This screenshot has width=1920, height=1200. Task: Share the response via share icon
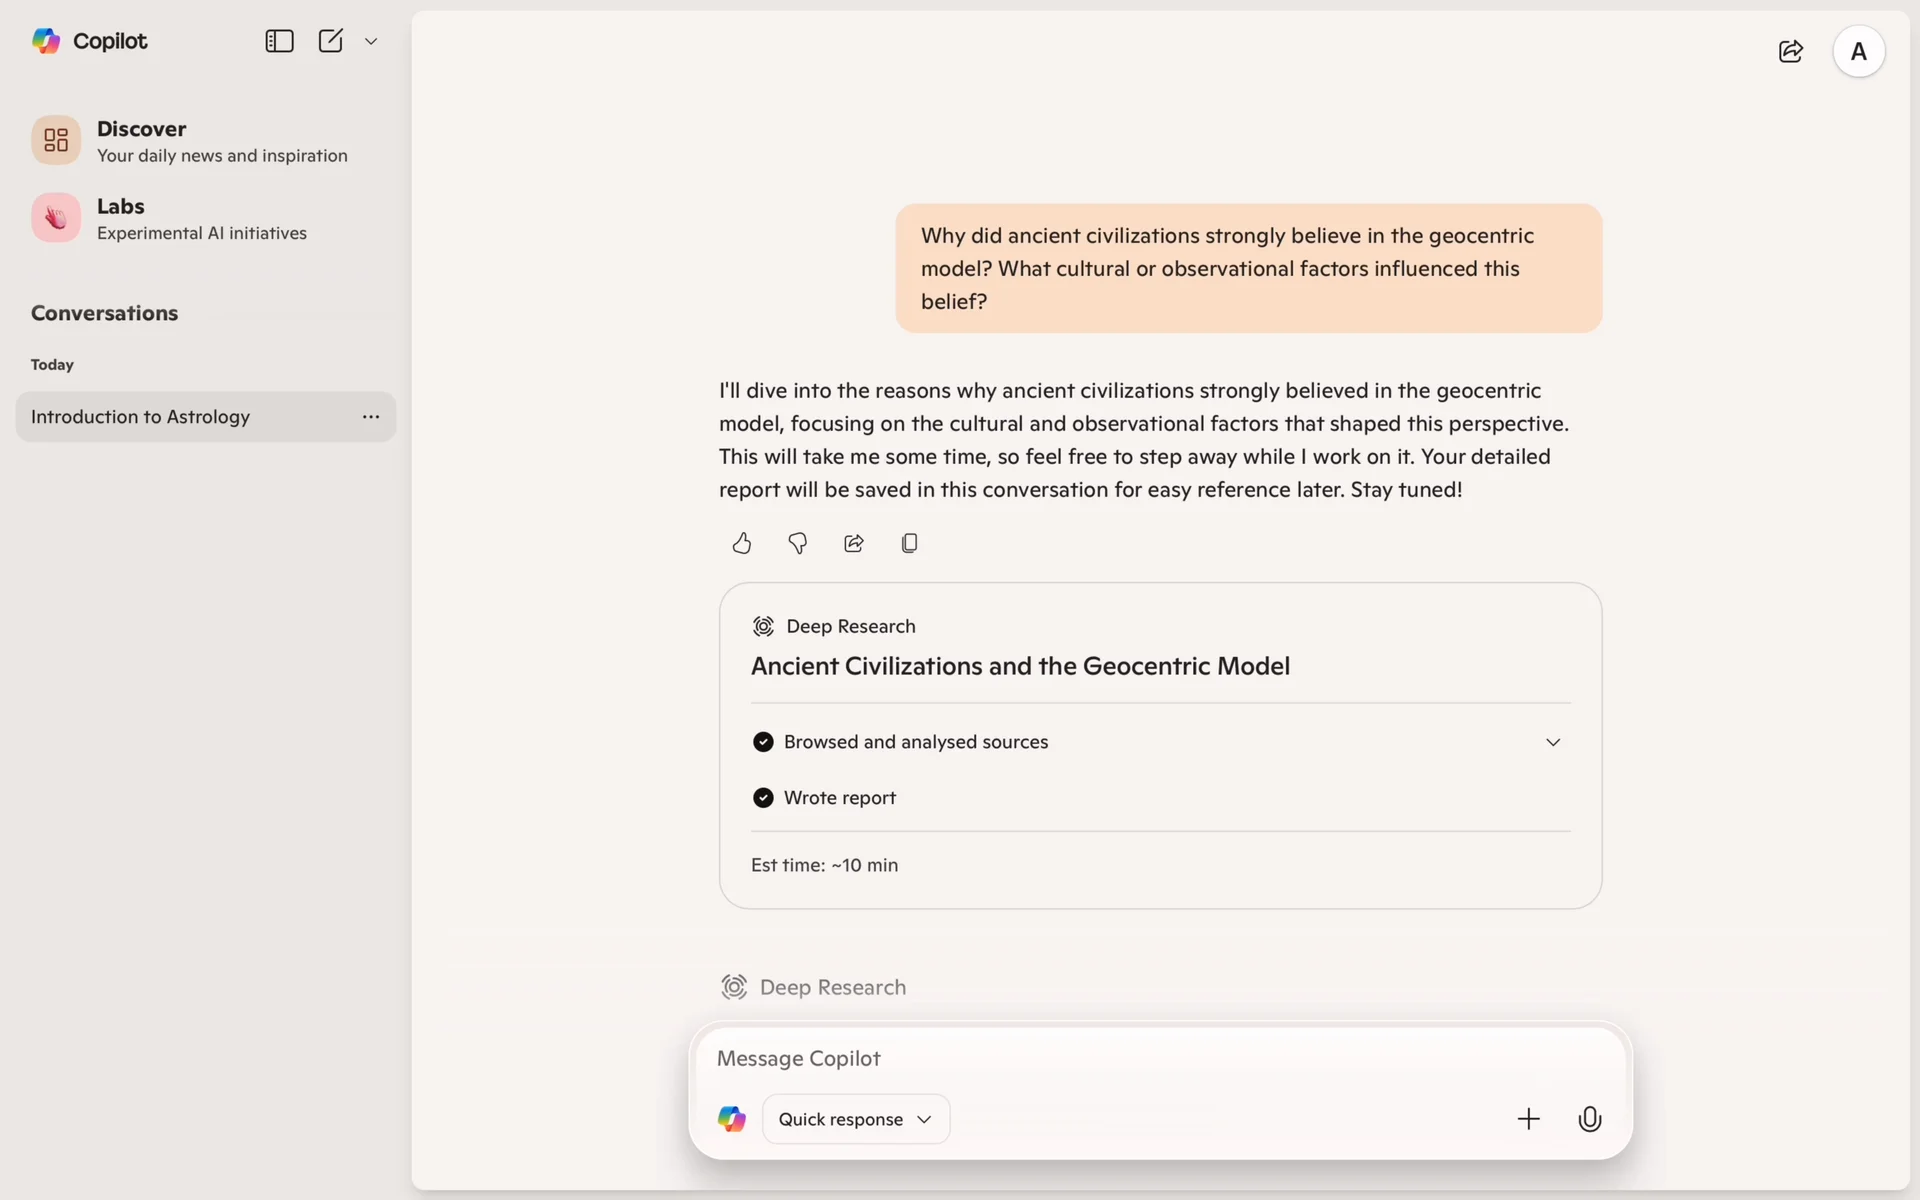click(x=853, y=543)
